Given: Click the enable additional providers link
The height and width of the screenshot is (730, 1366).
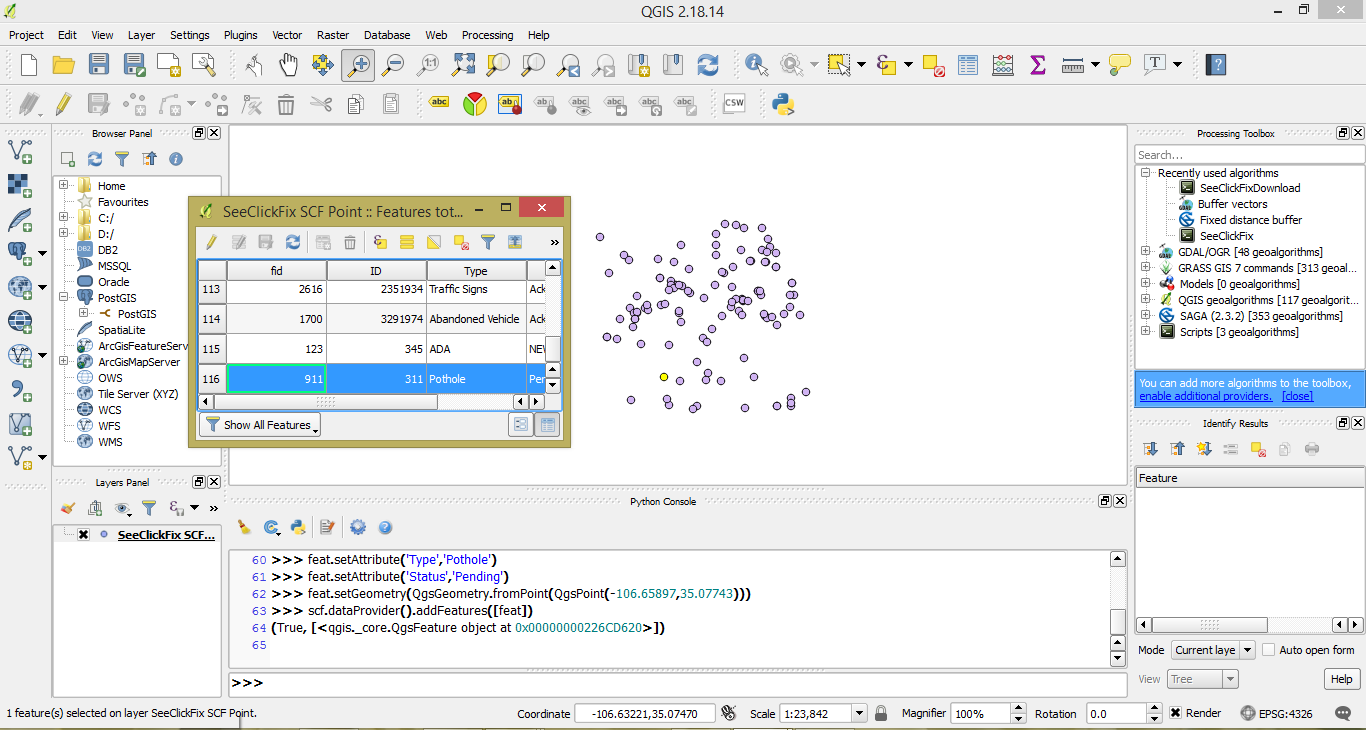Looking at the screenshot, I should 1205,396.
